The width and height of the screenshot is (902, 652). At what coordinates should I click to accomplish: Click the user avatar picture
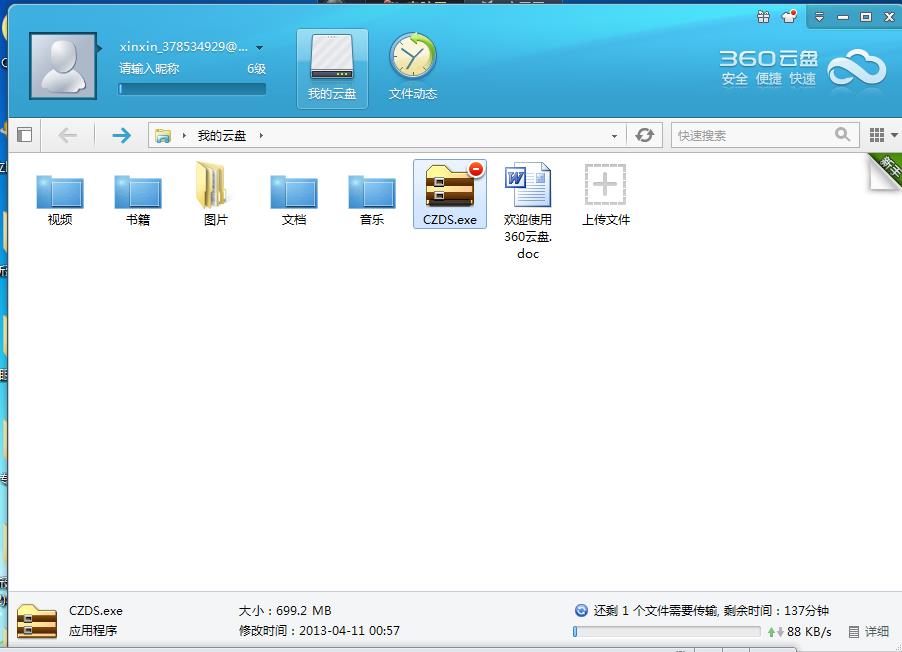point(63,66)
